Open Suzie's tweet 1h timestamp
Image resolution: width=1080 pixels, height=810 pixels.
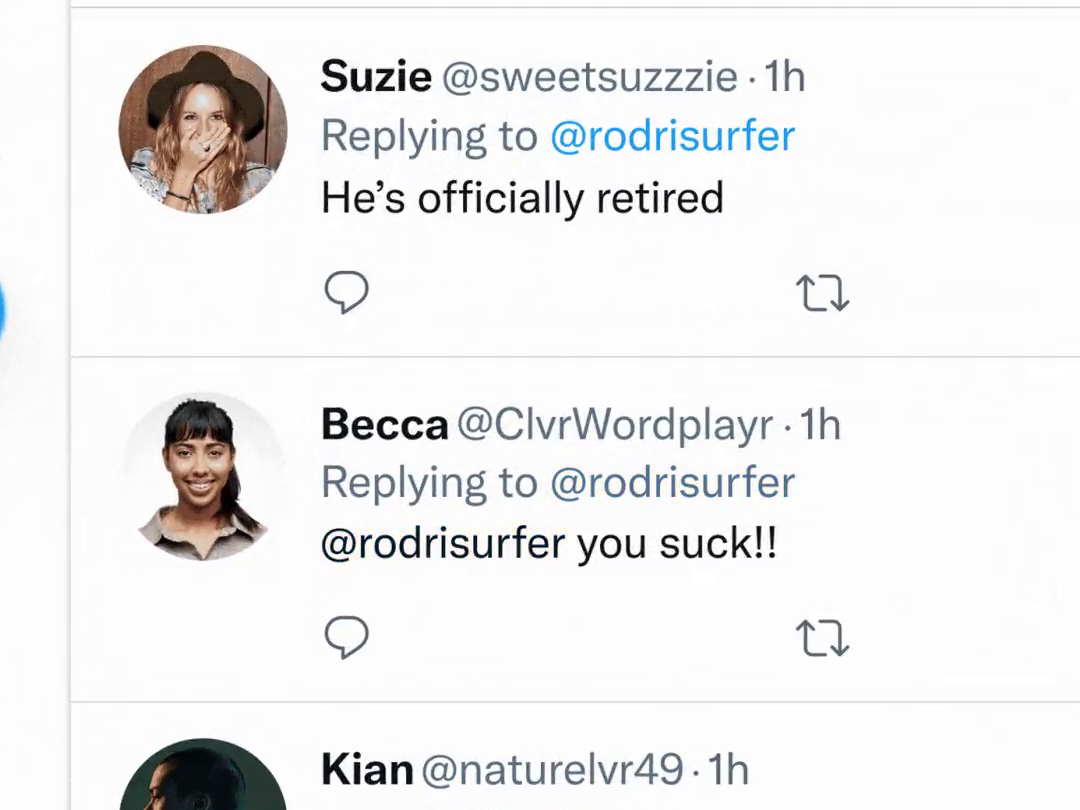tap(785, 77)
